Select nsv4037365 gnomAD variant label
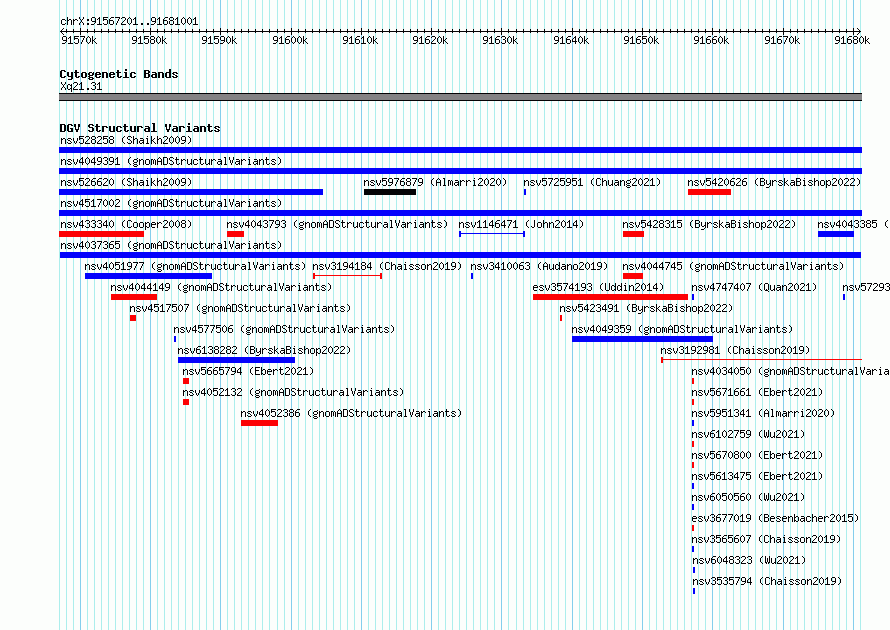Viewport: 890px width, 630px height. click(x=171, y=245)
